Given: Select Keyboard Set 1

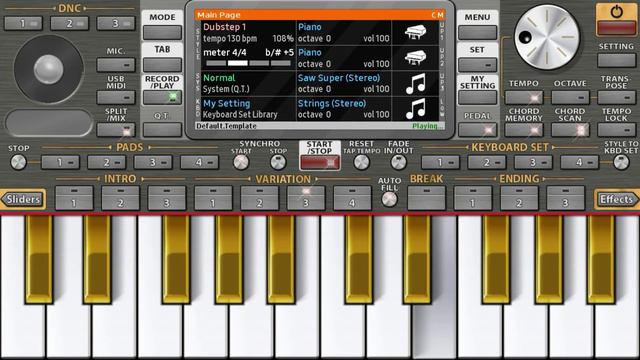Looking at the screenshot, I should pos(440,162).
